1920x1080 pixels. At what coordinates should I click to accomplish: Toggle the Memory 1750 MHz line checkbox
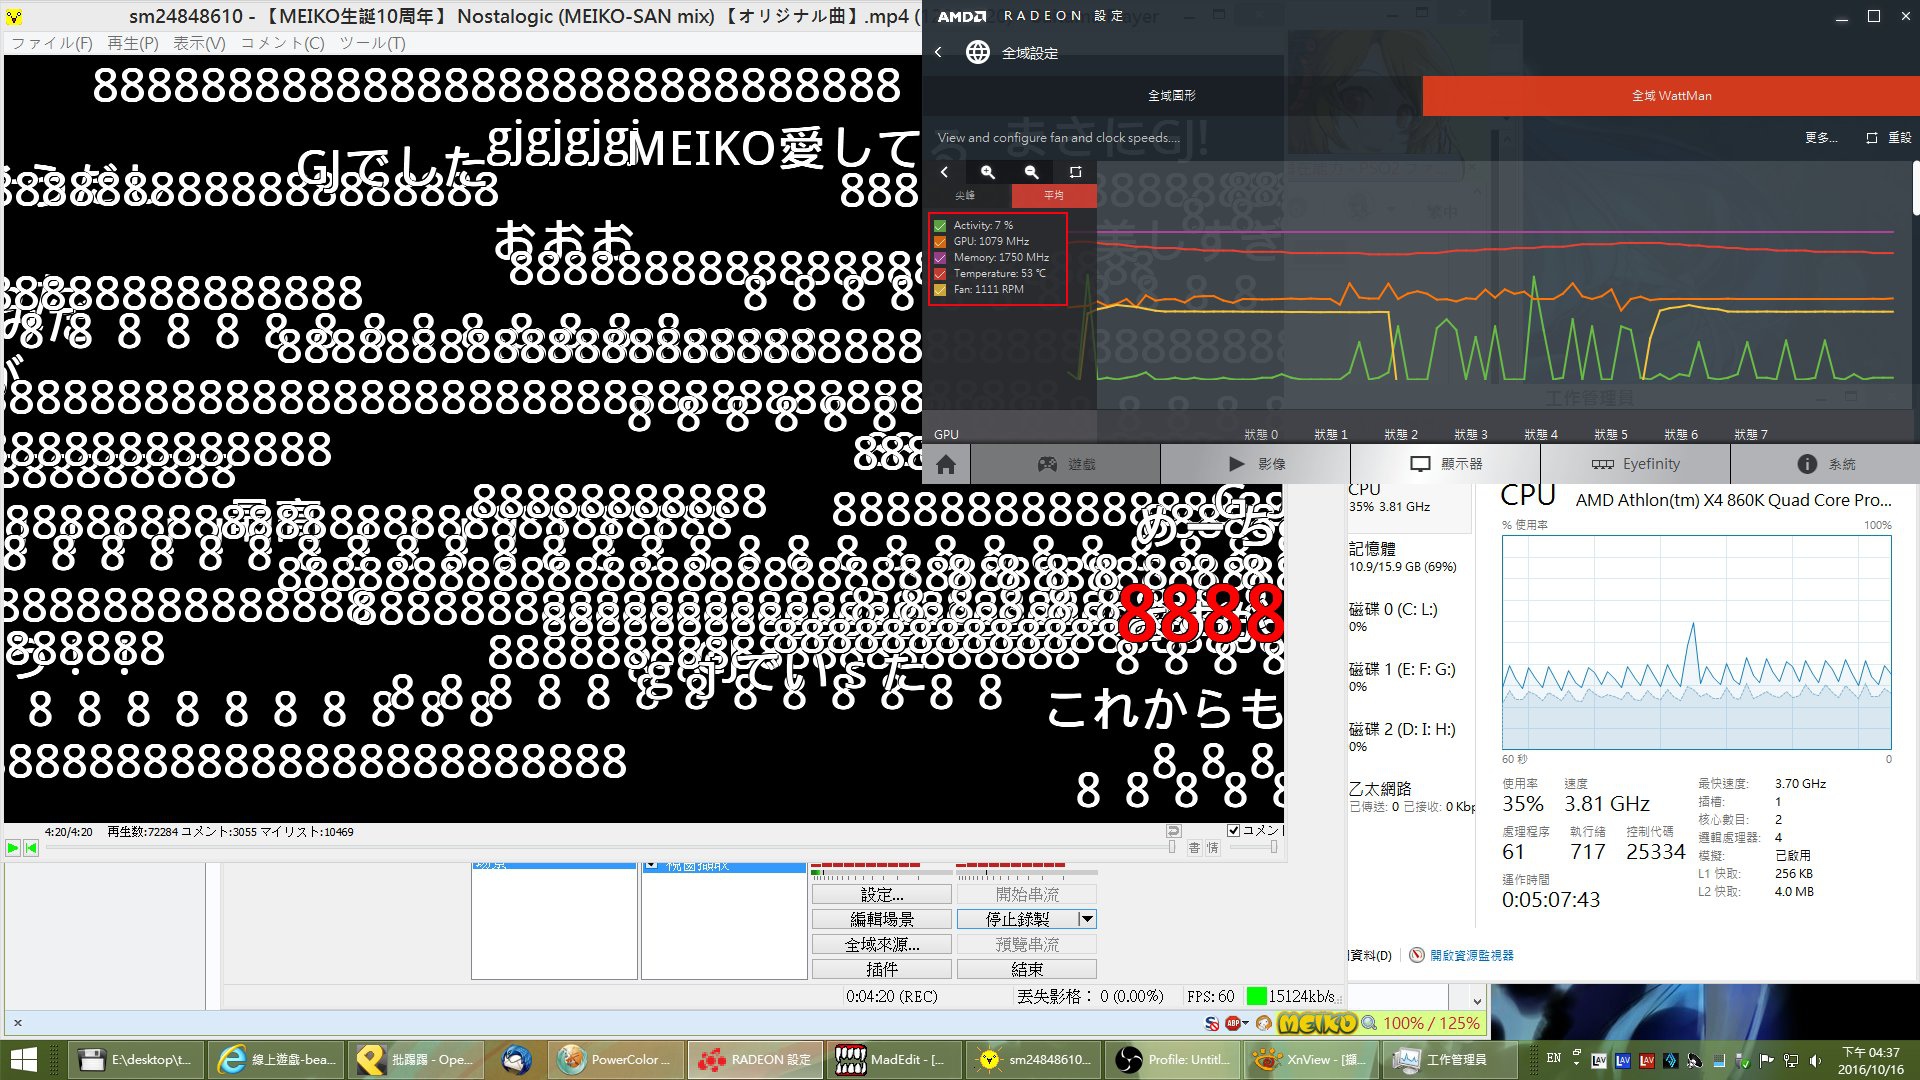pyautogui.click(x=940, y=258)
